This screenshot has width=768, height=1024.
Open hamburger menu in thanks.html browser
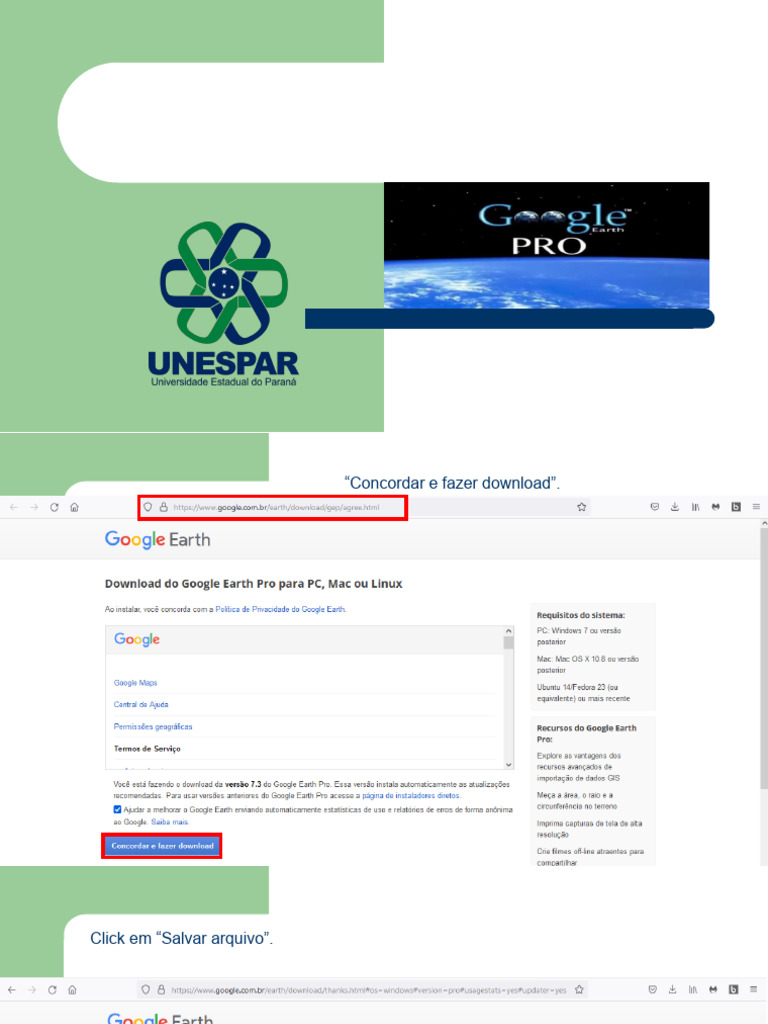(x=754, y=990)
